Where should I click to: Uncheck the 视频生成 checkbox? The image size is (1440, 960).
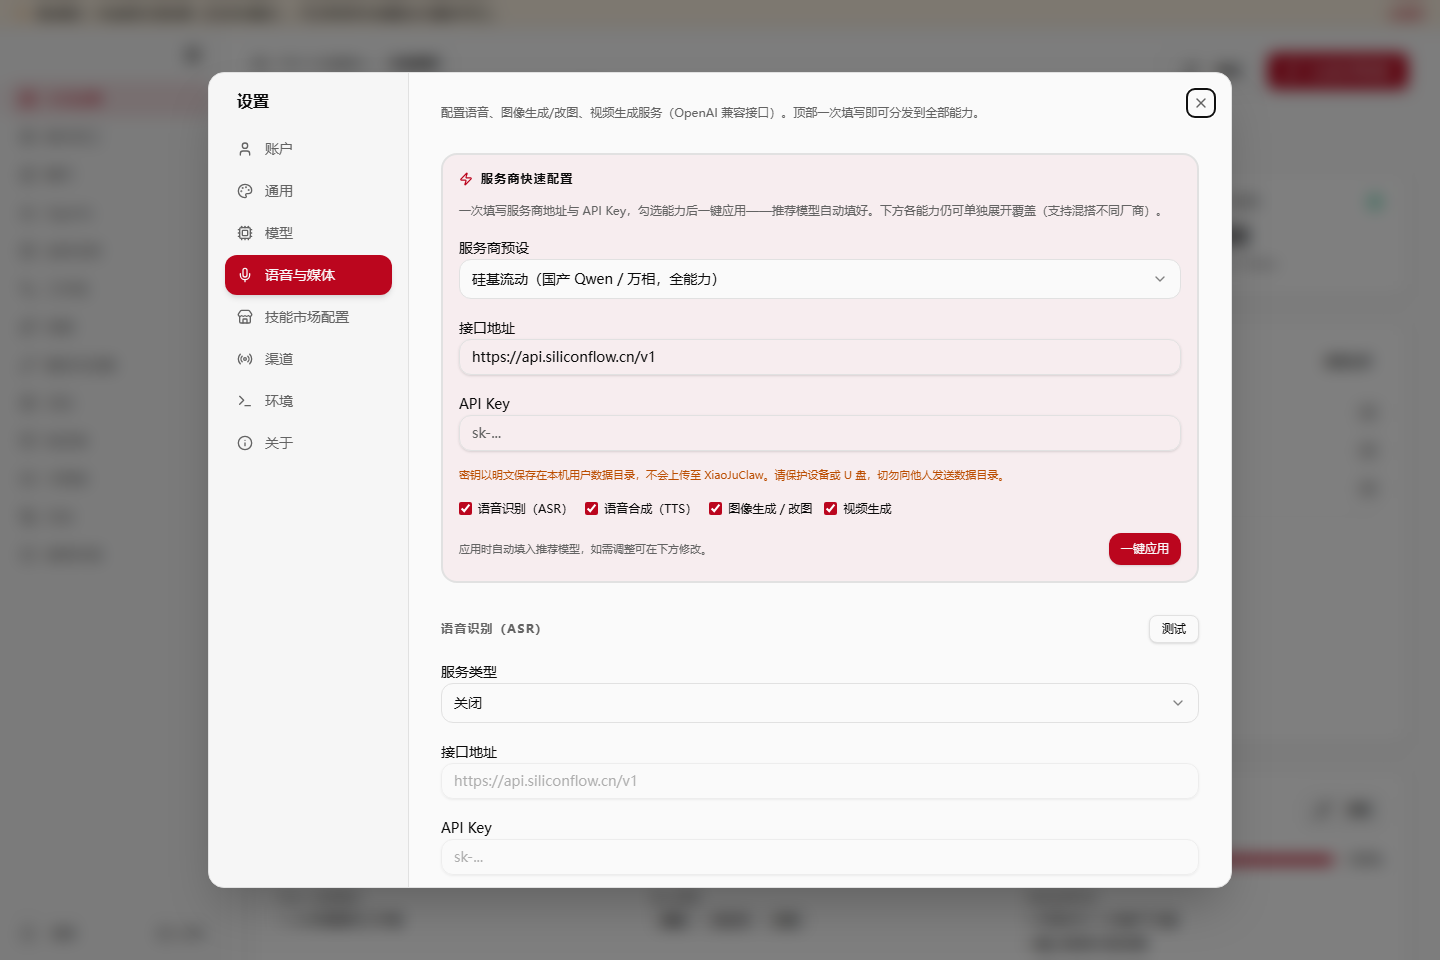click(830, 509)
